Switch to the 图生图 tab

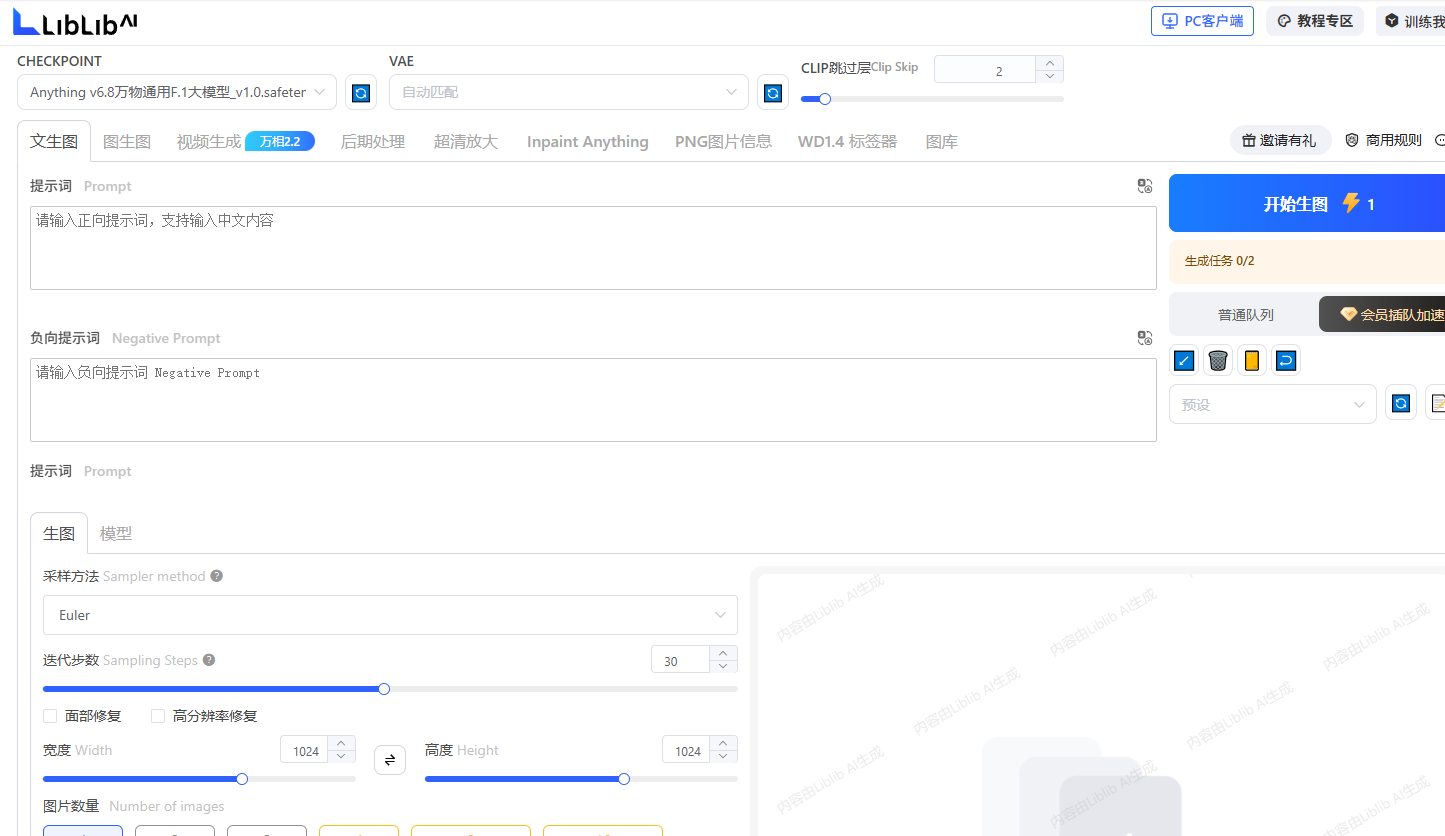(127, 142)
